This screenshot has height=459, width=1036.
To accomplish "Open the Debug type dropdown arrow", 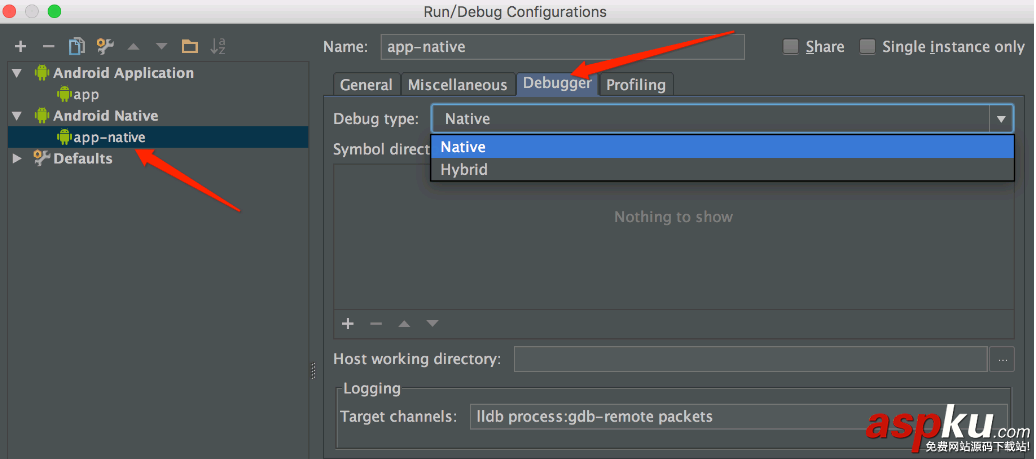I will tap(1000, 119).
